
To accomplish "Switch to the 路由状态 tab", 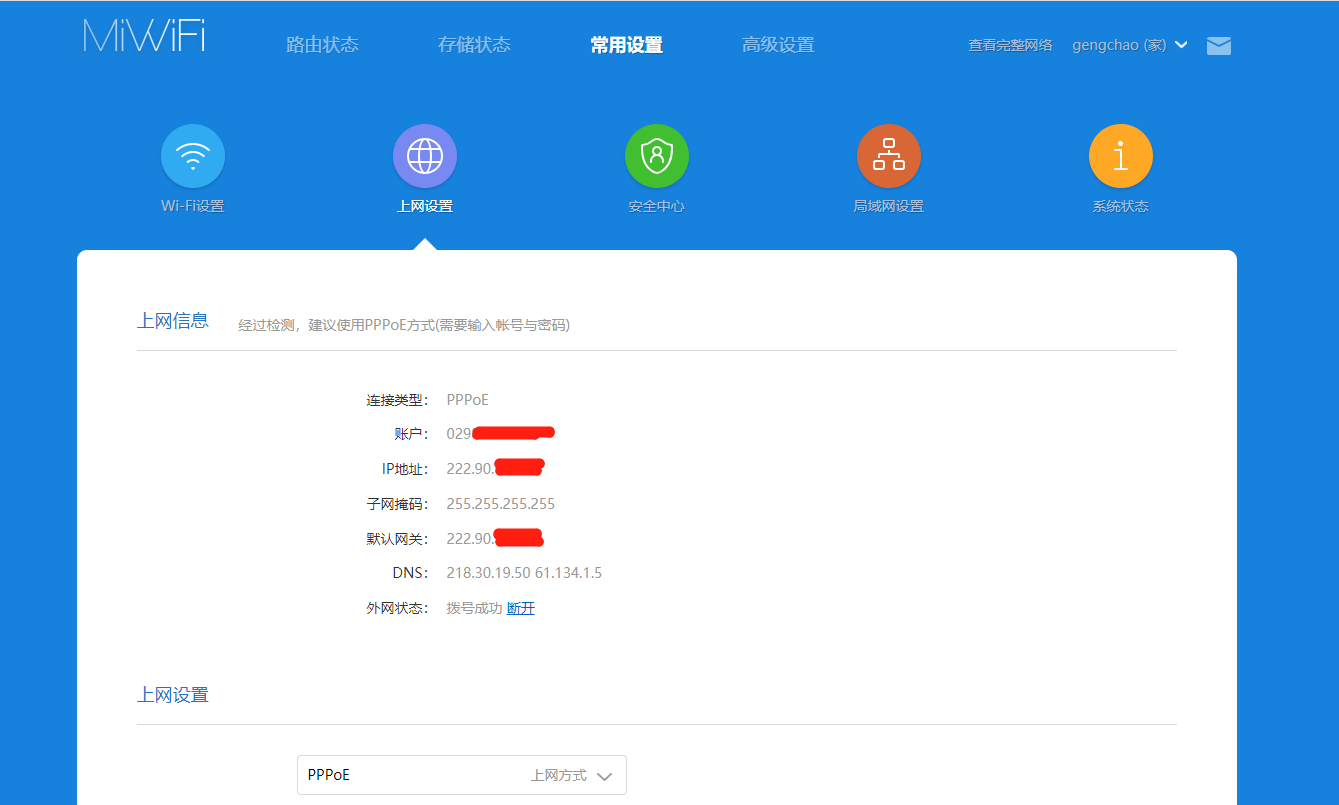I will pos(322,45).
